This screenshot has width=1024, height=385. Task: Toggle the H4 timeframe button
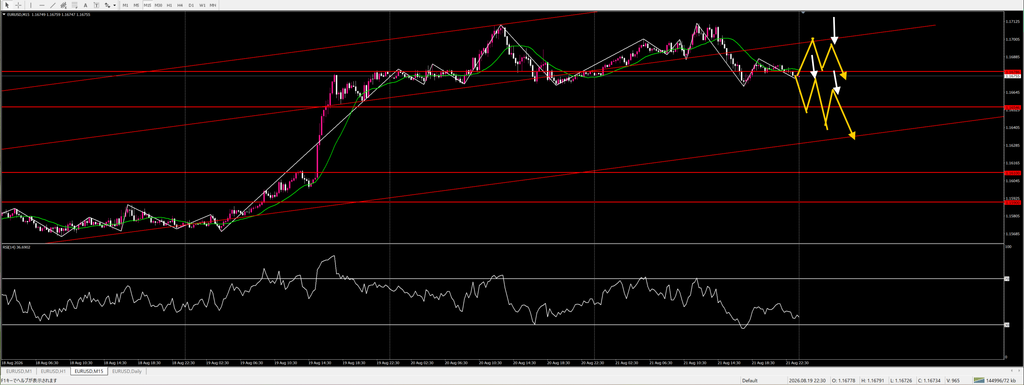180,5
